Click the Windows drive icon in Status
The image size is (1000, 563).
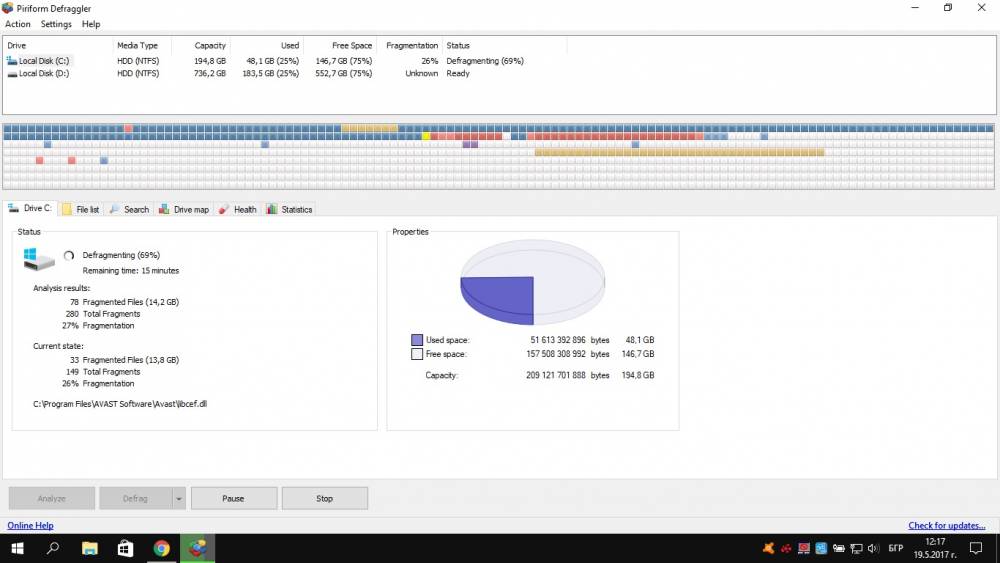(x=38, y=260)
